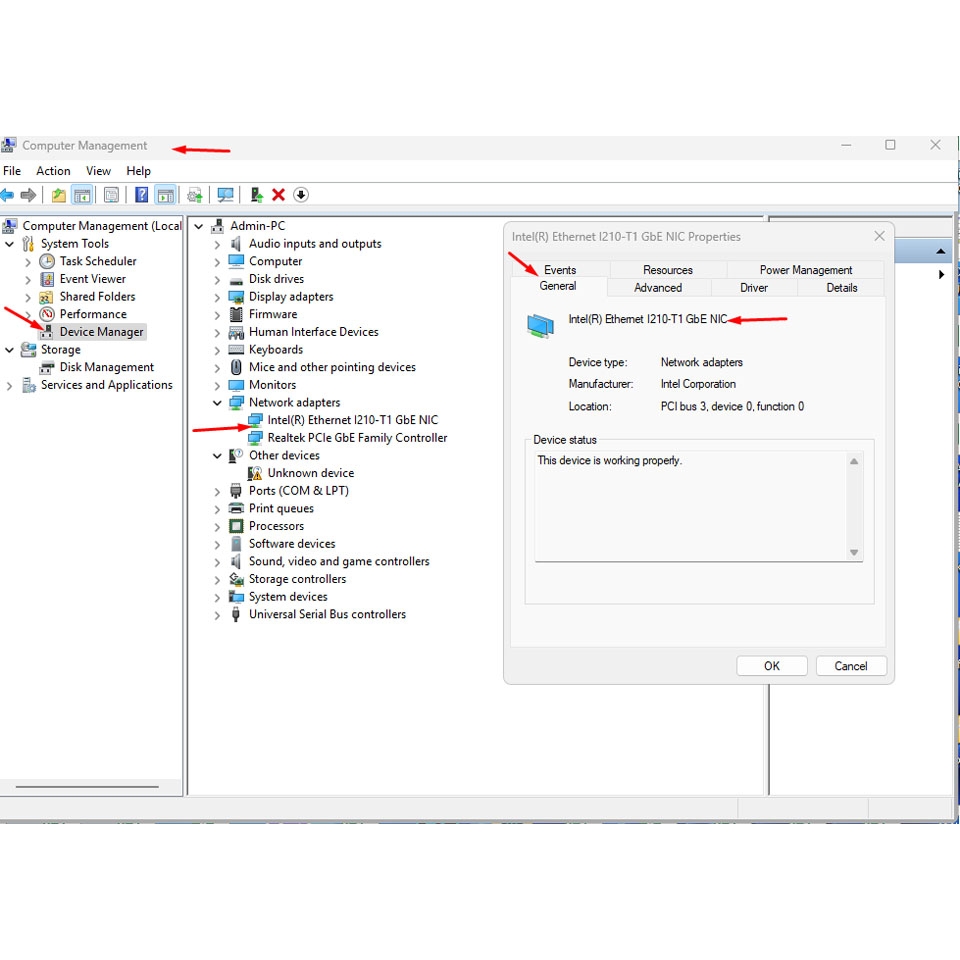
Task: Expand Services and Applications node
Action: pos(9,386)
